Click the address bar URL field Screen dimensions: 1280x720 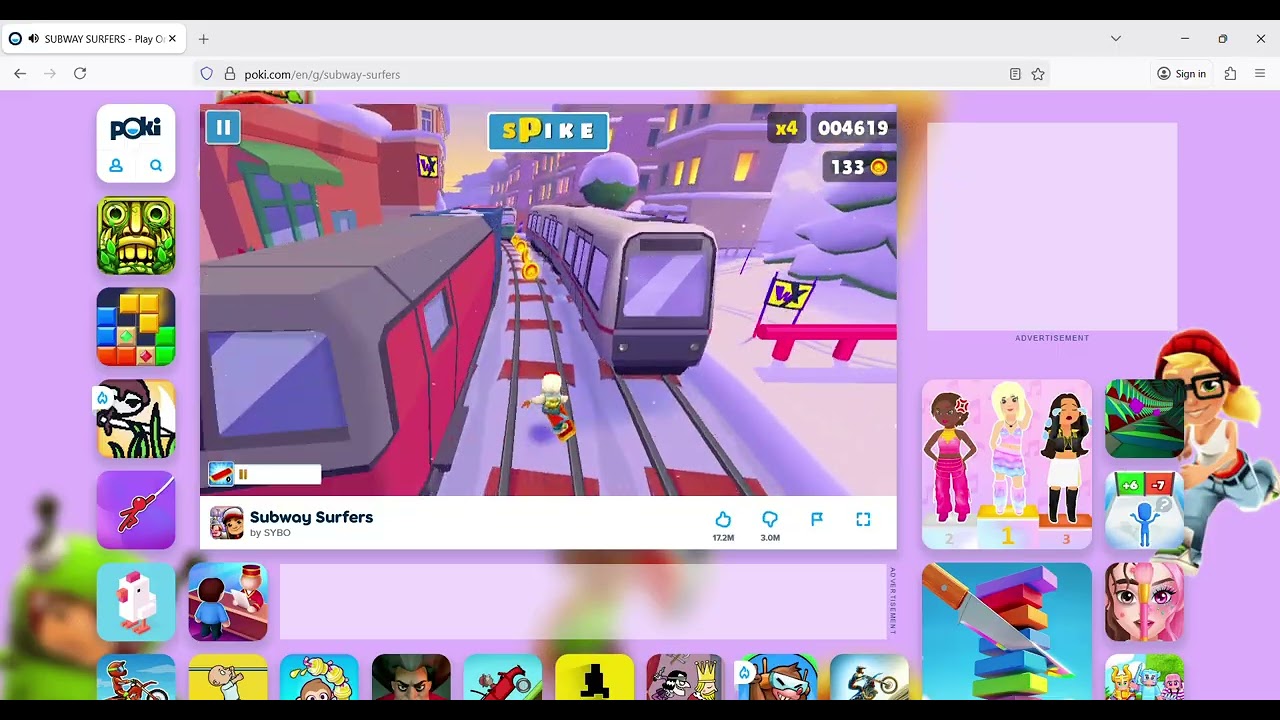(x=620, y=74)
